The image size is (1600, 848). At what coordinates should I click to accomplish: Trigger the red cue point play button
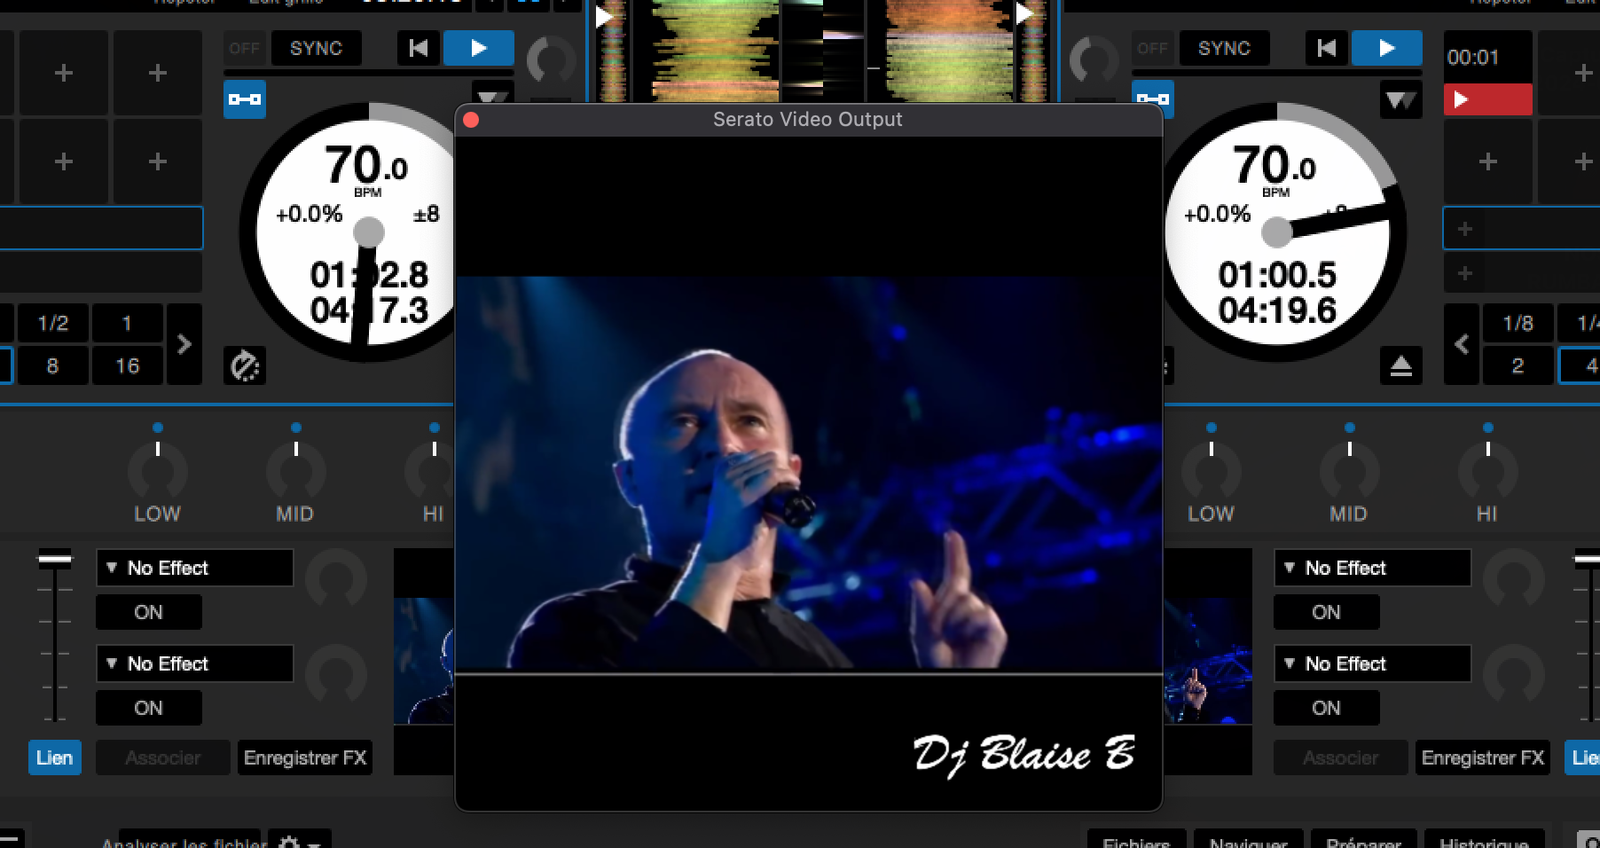pyautogui.click(x=1488, y=100)
